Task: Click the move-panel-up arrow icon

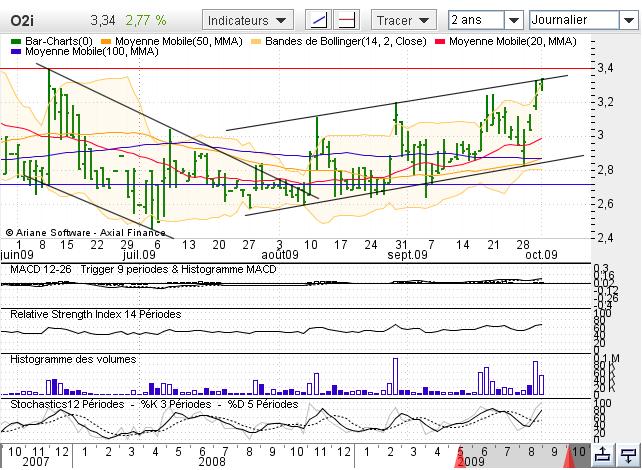Action: (602, 455)
